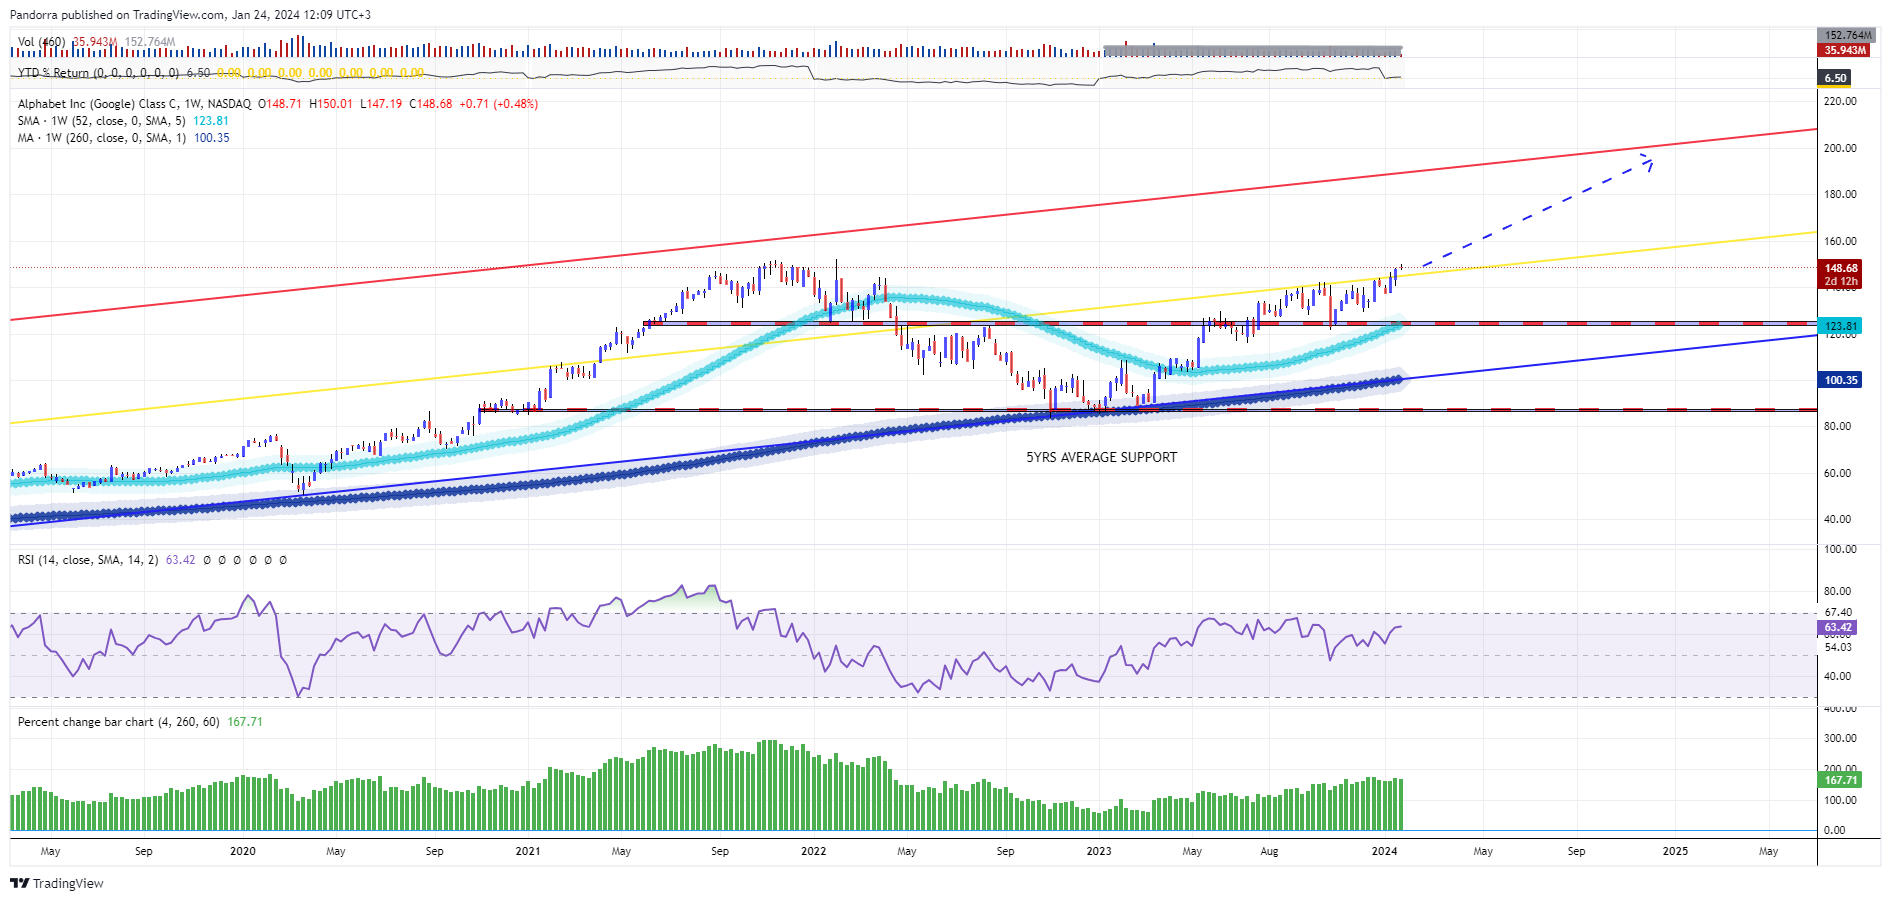The width and height of the screenshot is (1891, 901).
Task: Click the red 148.68 current price tag
Action: click(1840, 268)
